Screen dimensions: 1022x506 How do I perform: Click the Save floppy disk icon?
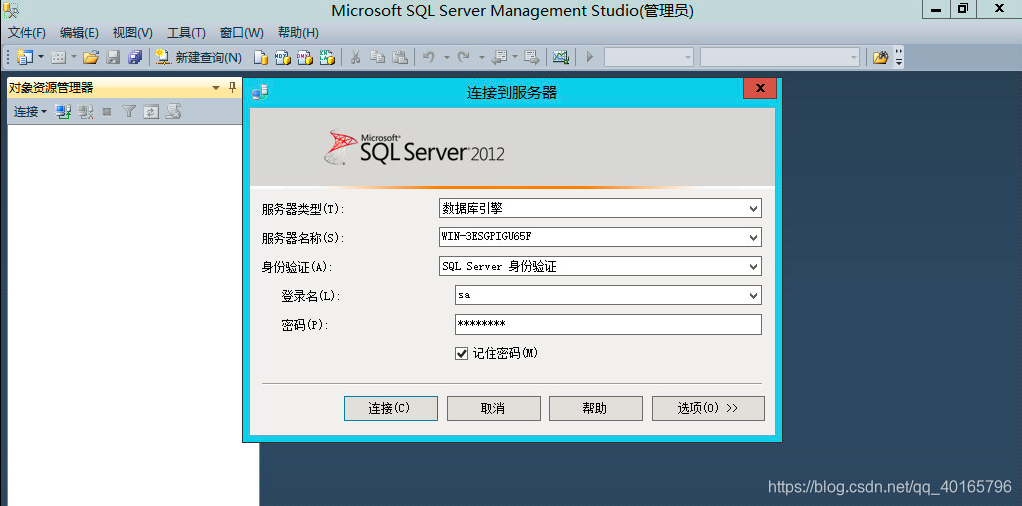[x=113, y=57]
